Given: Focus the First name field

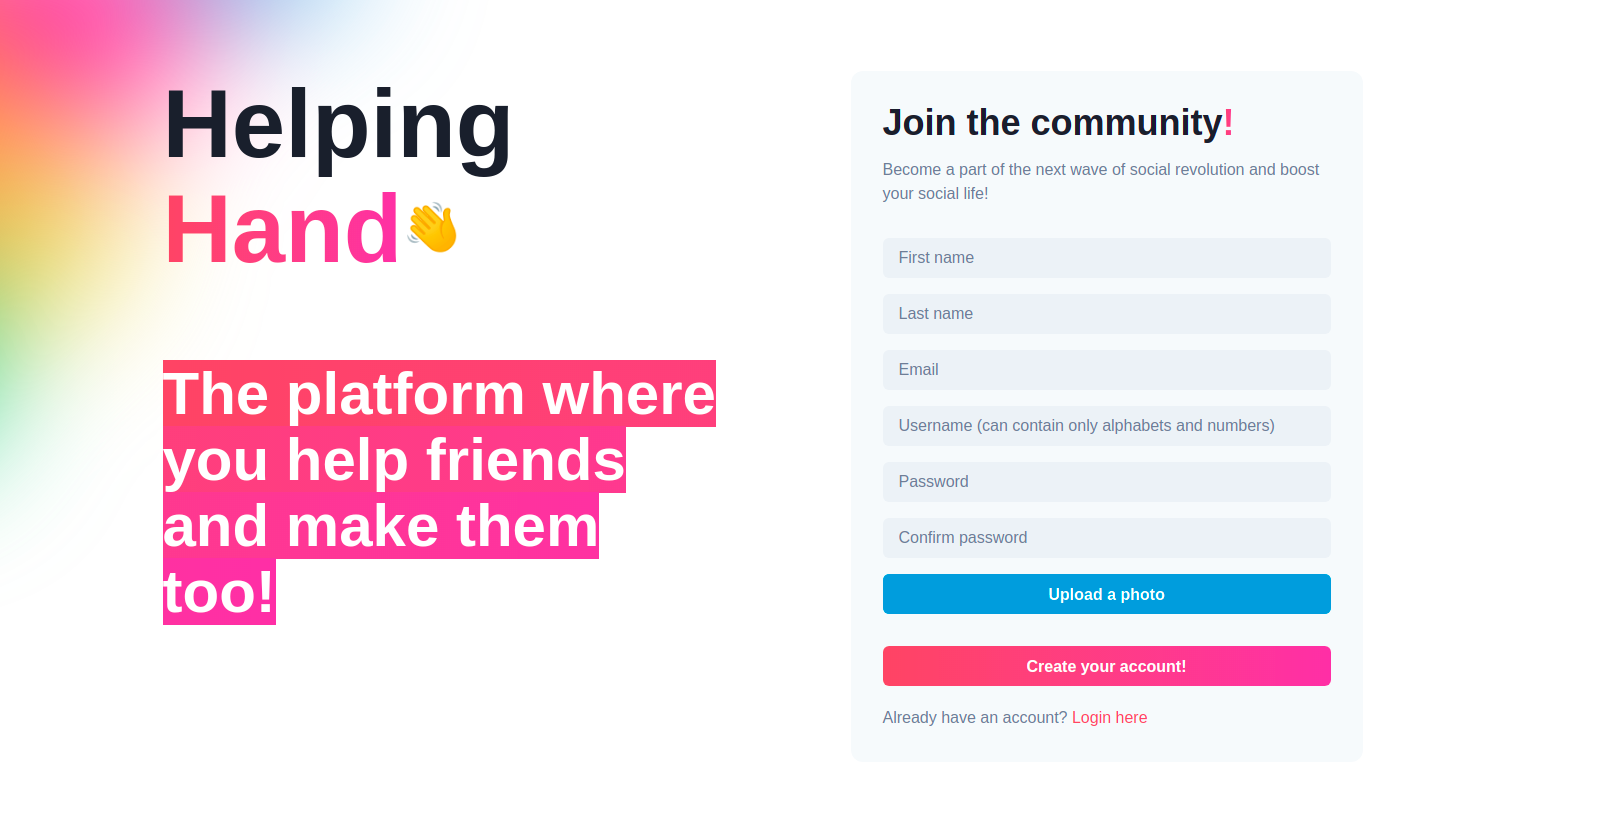Looking at the screenshot, I should tap(1106, 258).
